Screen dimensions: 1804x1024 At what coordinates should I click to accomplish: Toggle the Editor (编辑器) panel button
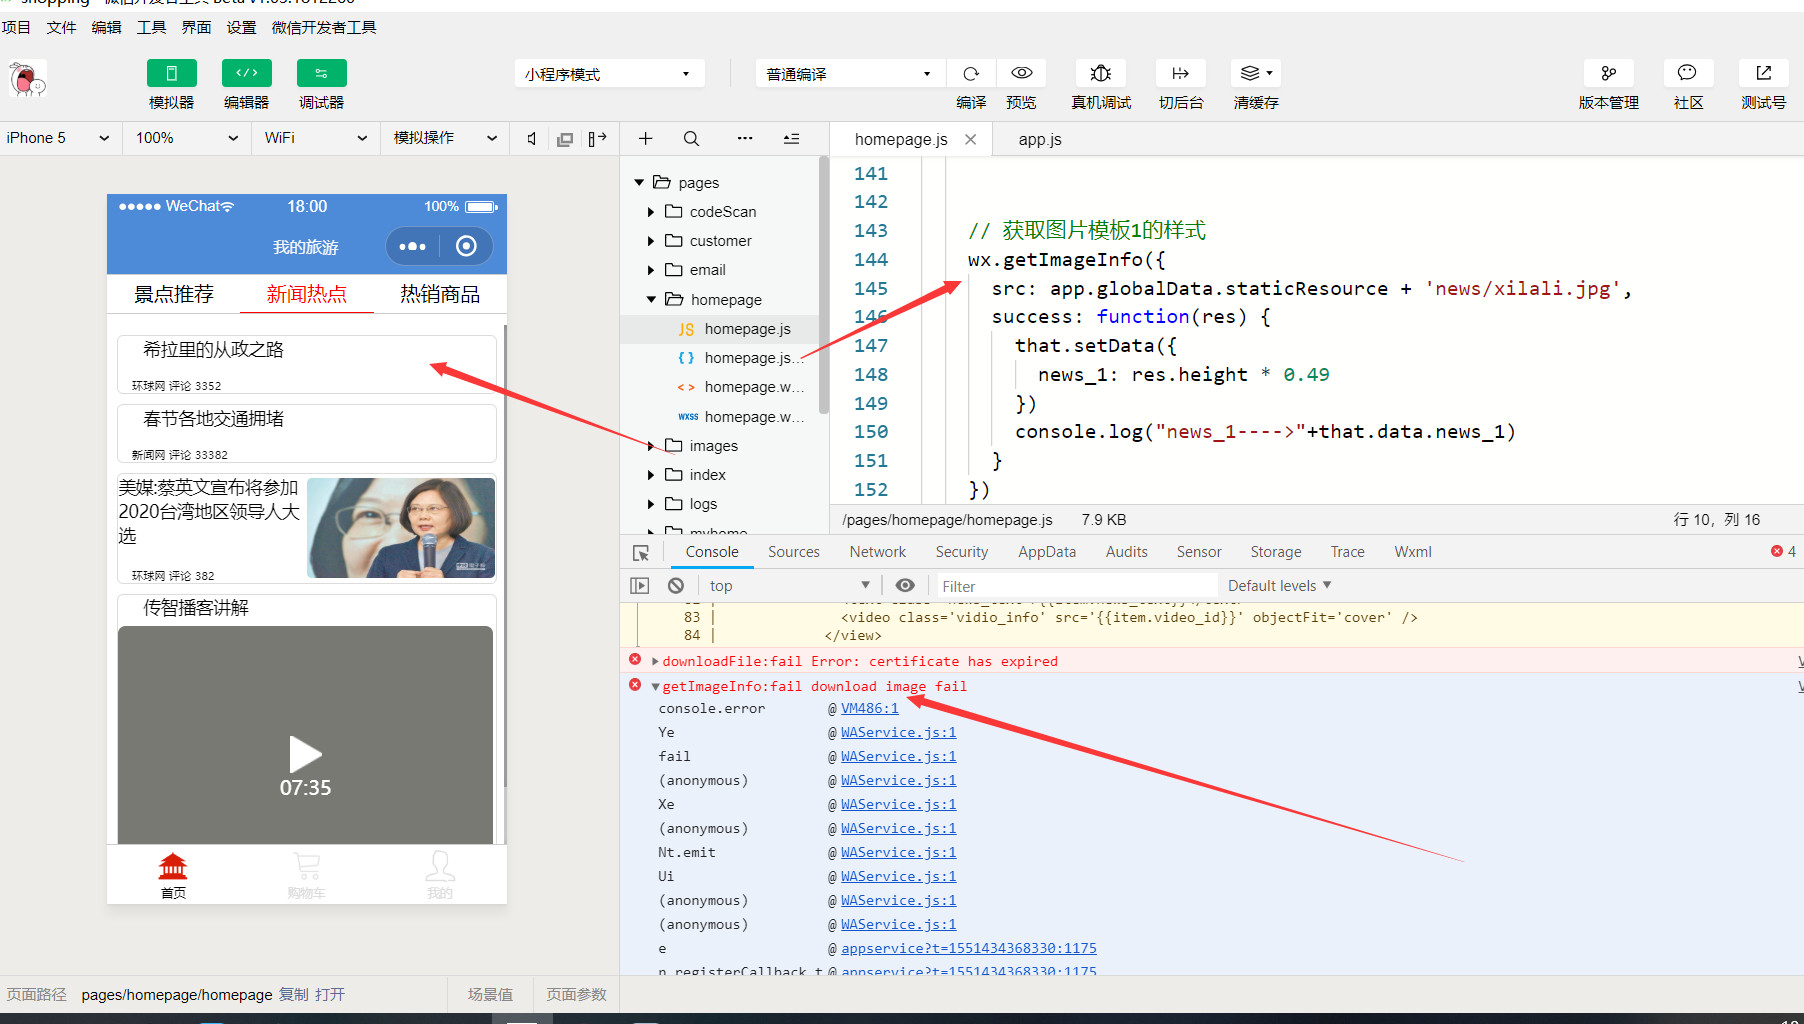(x=246, y=74)
